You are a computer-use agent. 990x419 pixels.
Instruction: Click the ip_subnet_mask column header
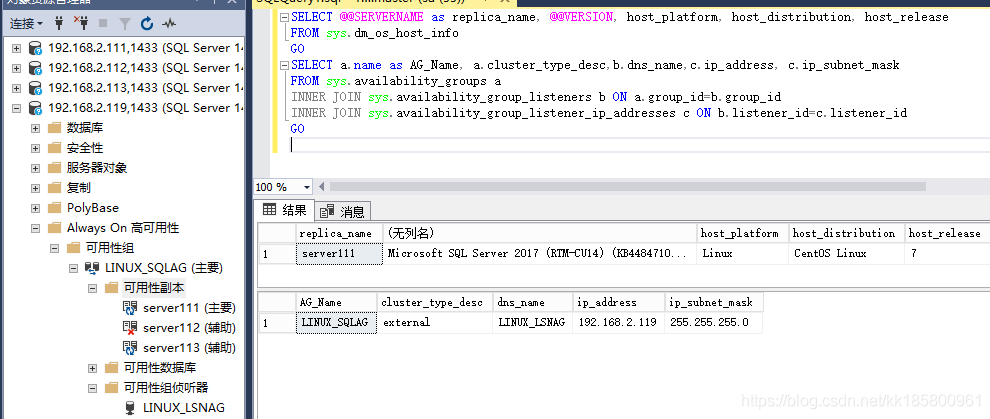pos(713,303)
